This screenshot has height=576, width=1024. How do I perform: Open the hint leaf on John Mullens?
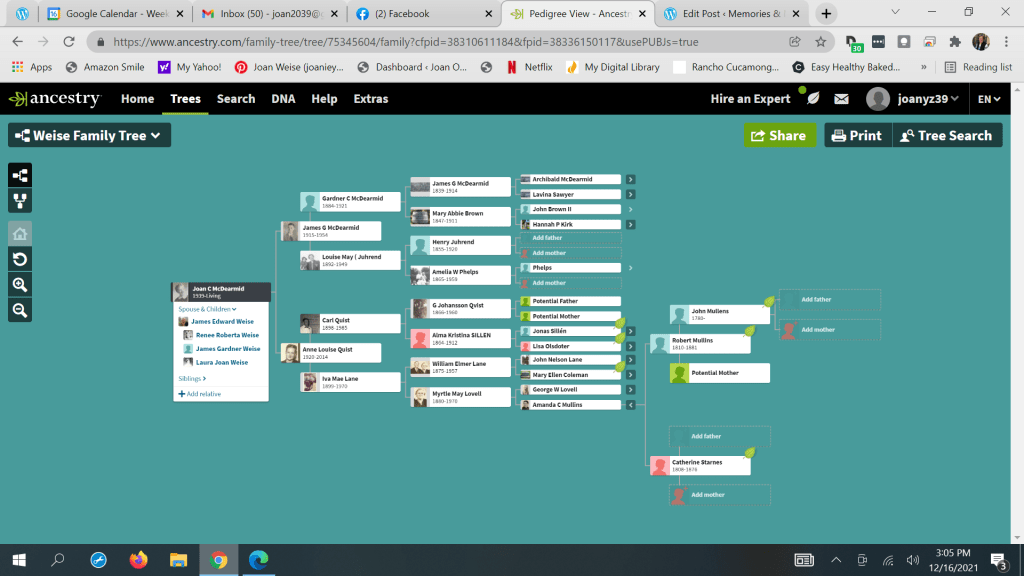[x=769, y=301]
